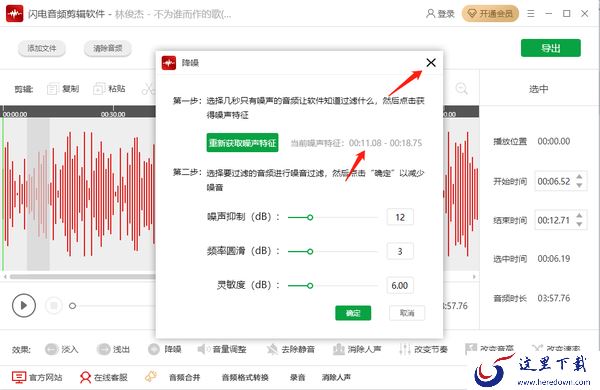The height and width of the screenshot is (390, 600).
Task: Click the green 导出 export button
Action: pyautogui.click(x=551, y=48)
